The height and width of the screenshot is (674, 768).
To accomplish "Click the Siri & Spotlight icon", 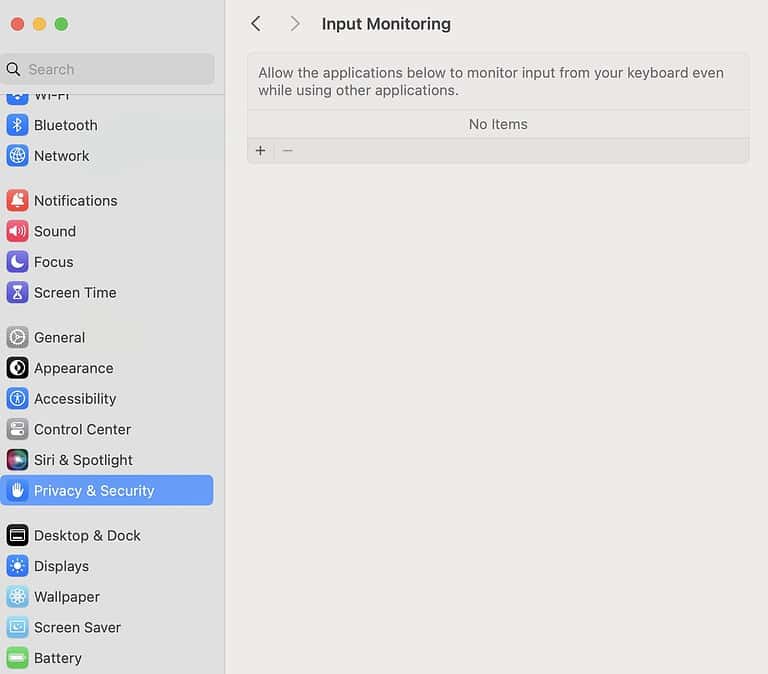I will coord(17,460).
